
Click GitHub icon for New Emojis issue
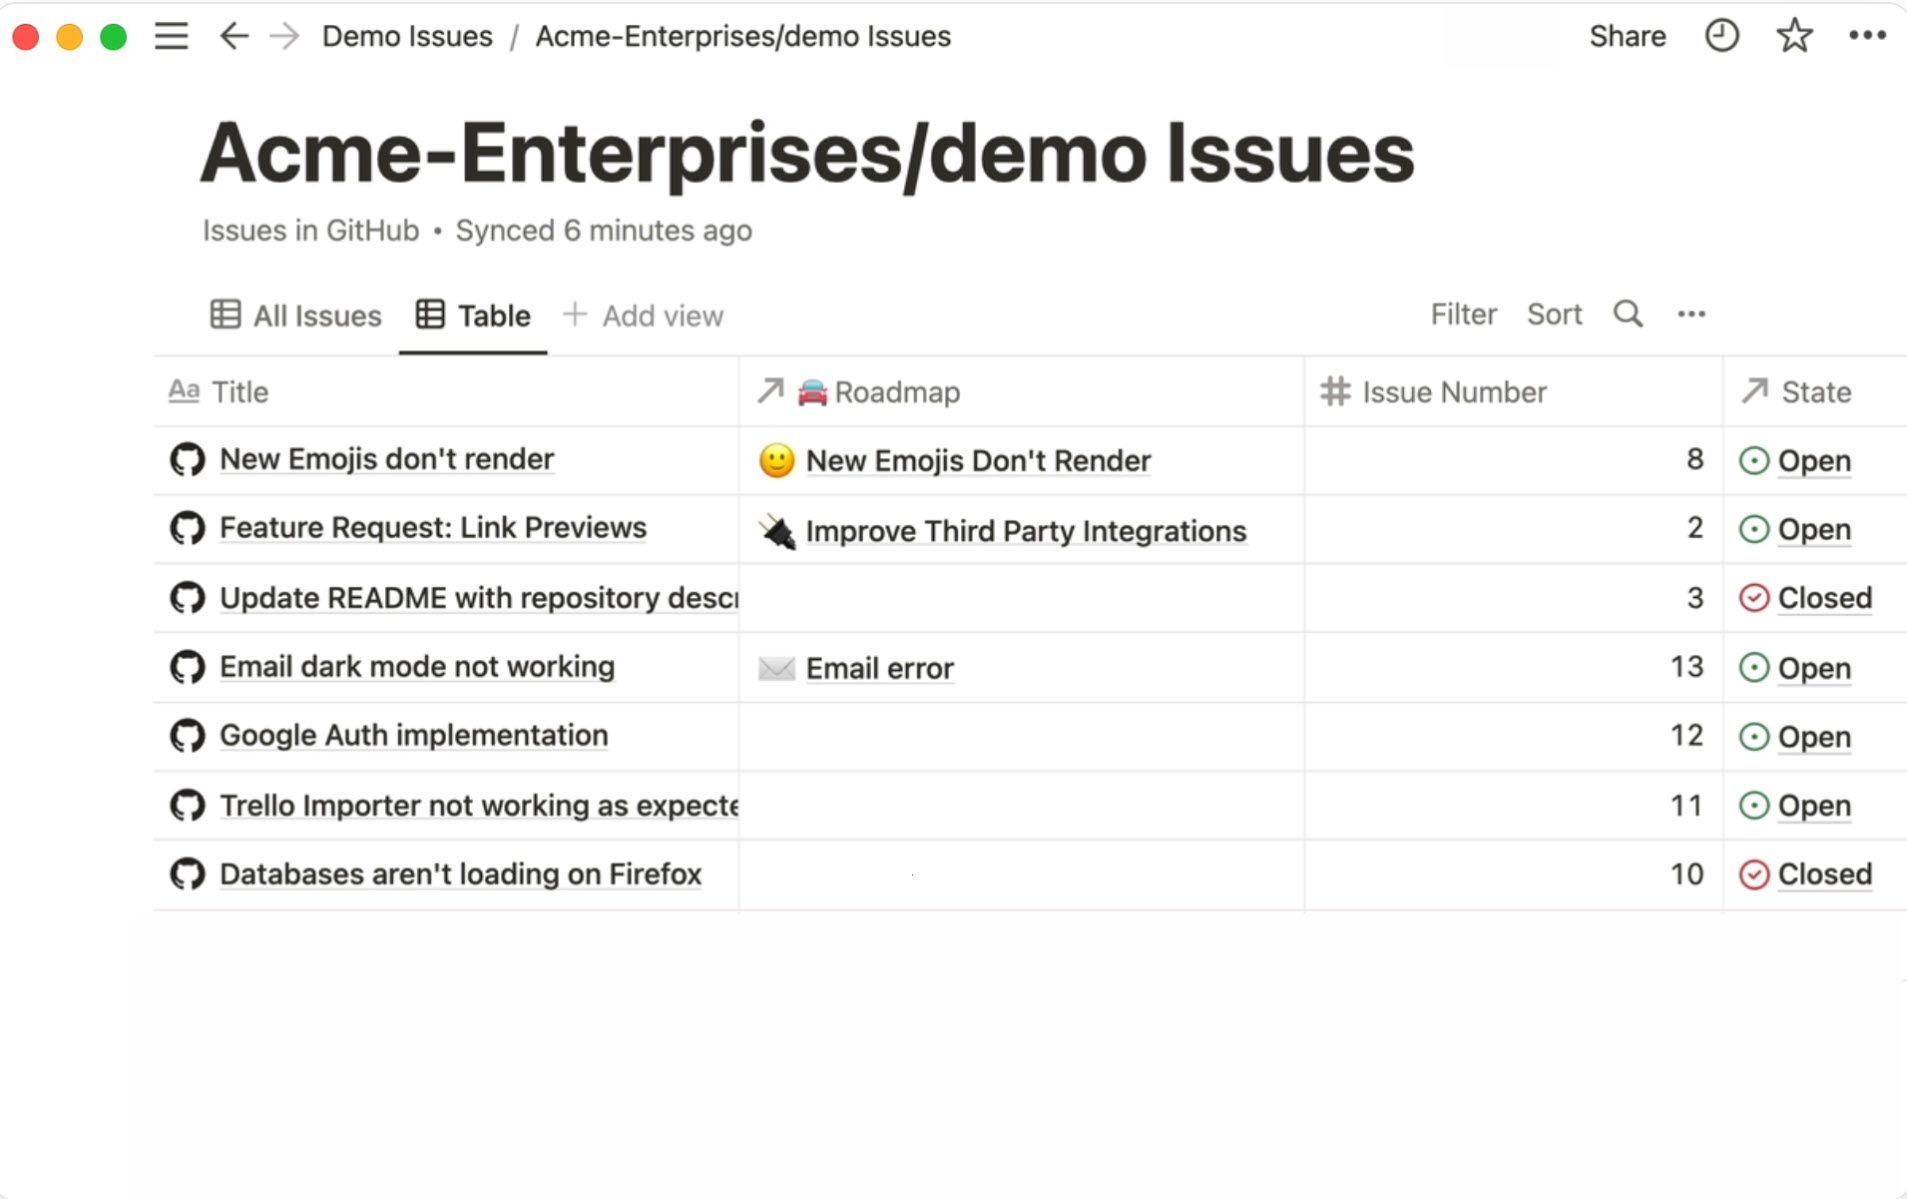187,460
